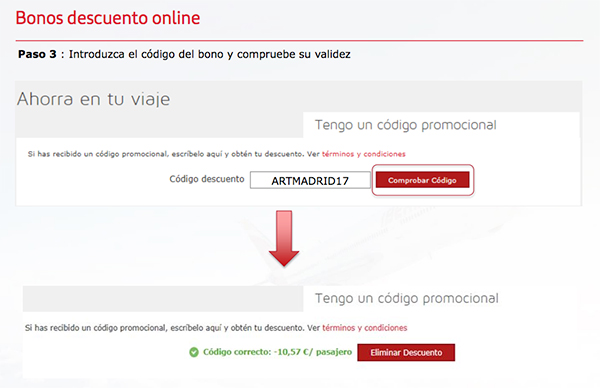Click the Ahorra en tu viaje heading
600x388 pixels.
(93, 99)
